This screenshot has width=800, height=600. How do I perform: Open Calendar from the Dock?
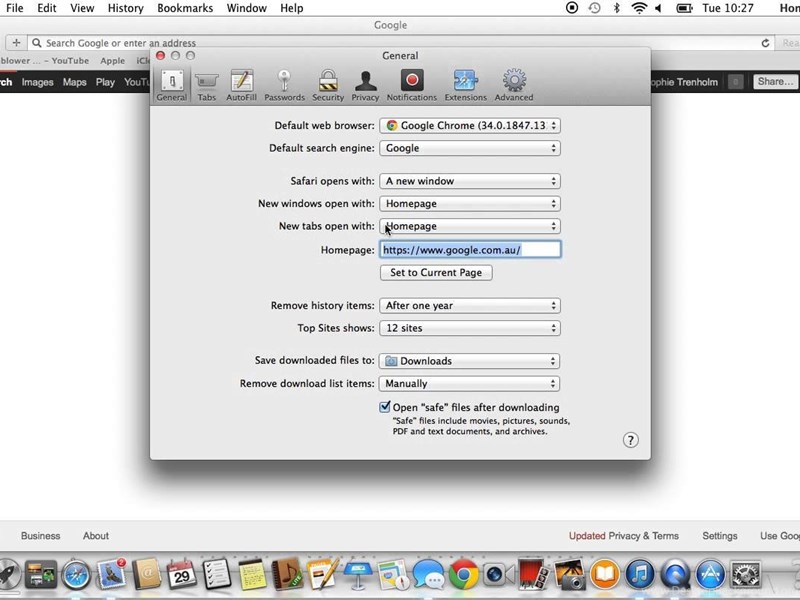pyautogui.click(x=182, y=574)
